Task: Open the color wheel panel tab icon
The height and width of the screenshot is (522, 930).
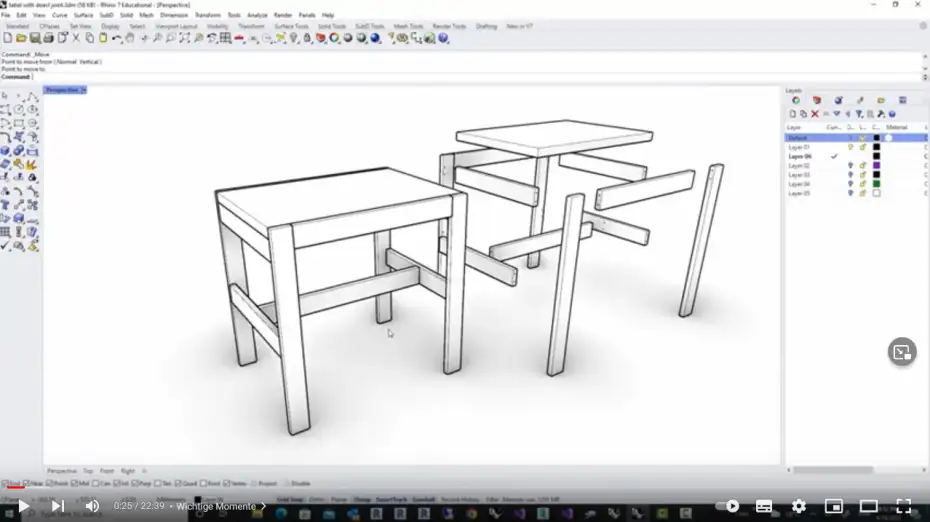Action: (x=796, y=100)
